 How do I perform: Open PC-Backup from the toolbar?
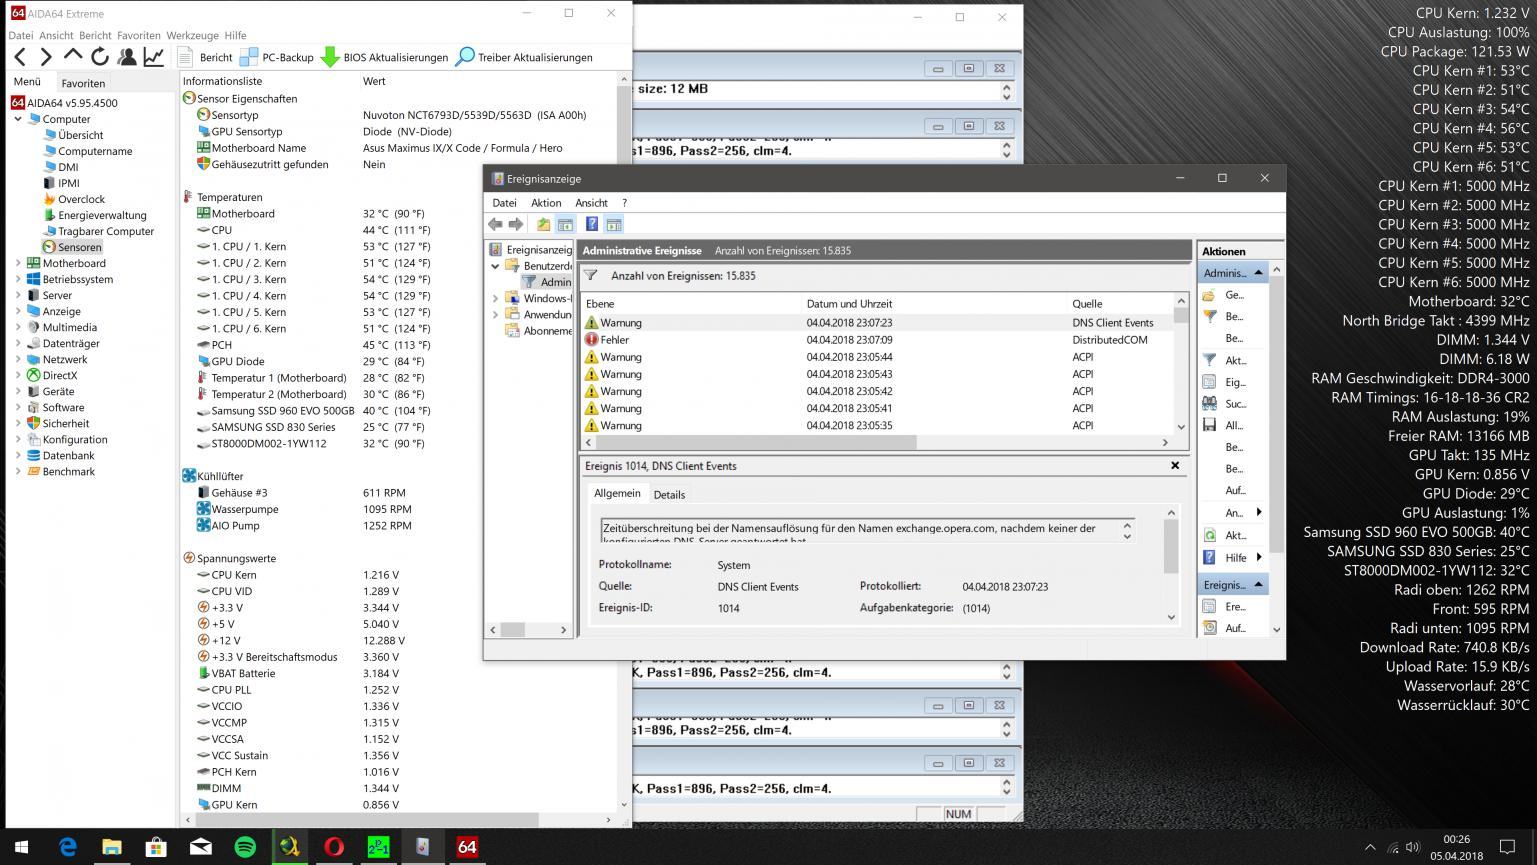(x=277, y=57)
